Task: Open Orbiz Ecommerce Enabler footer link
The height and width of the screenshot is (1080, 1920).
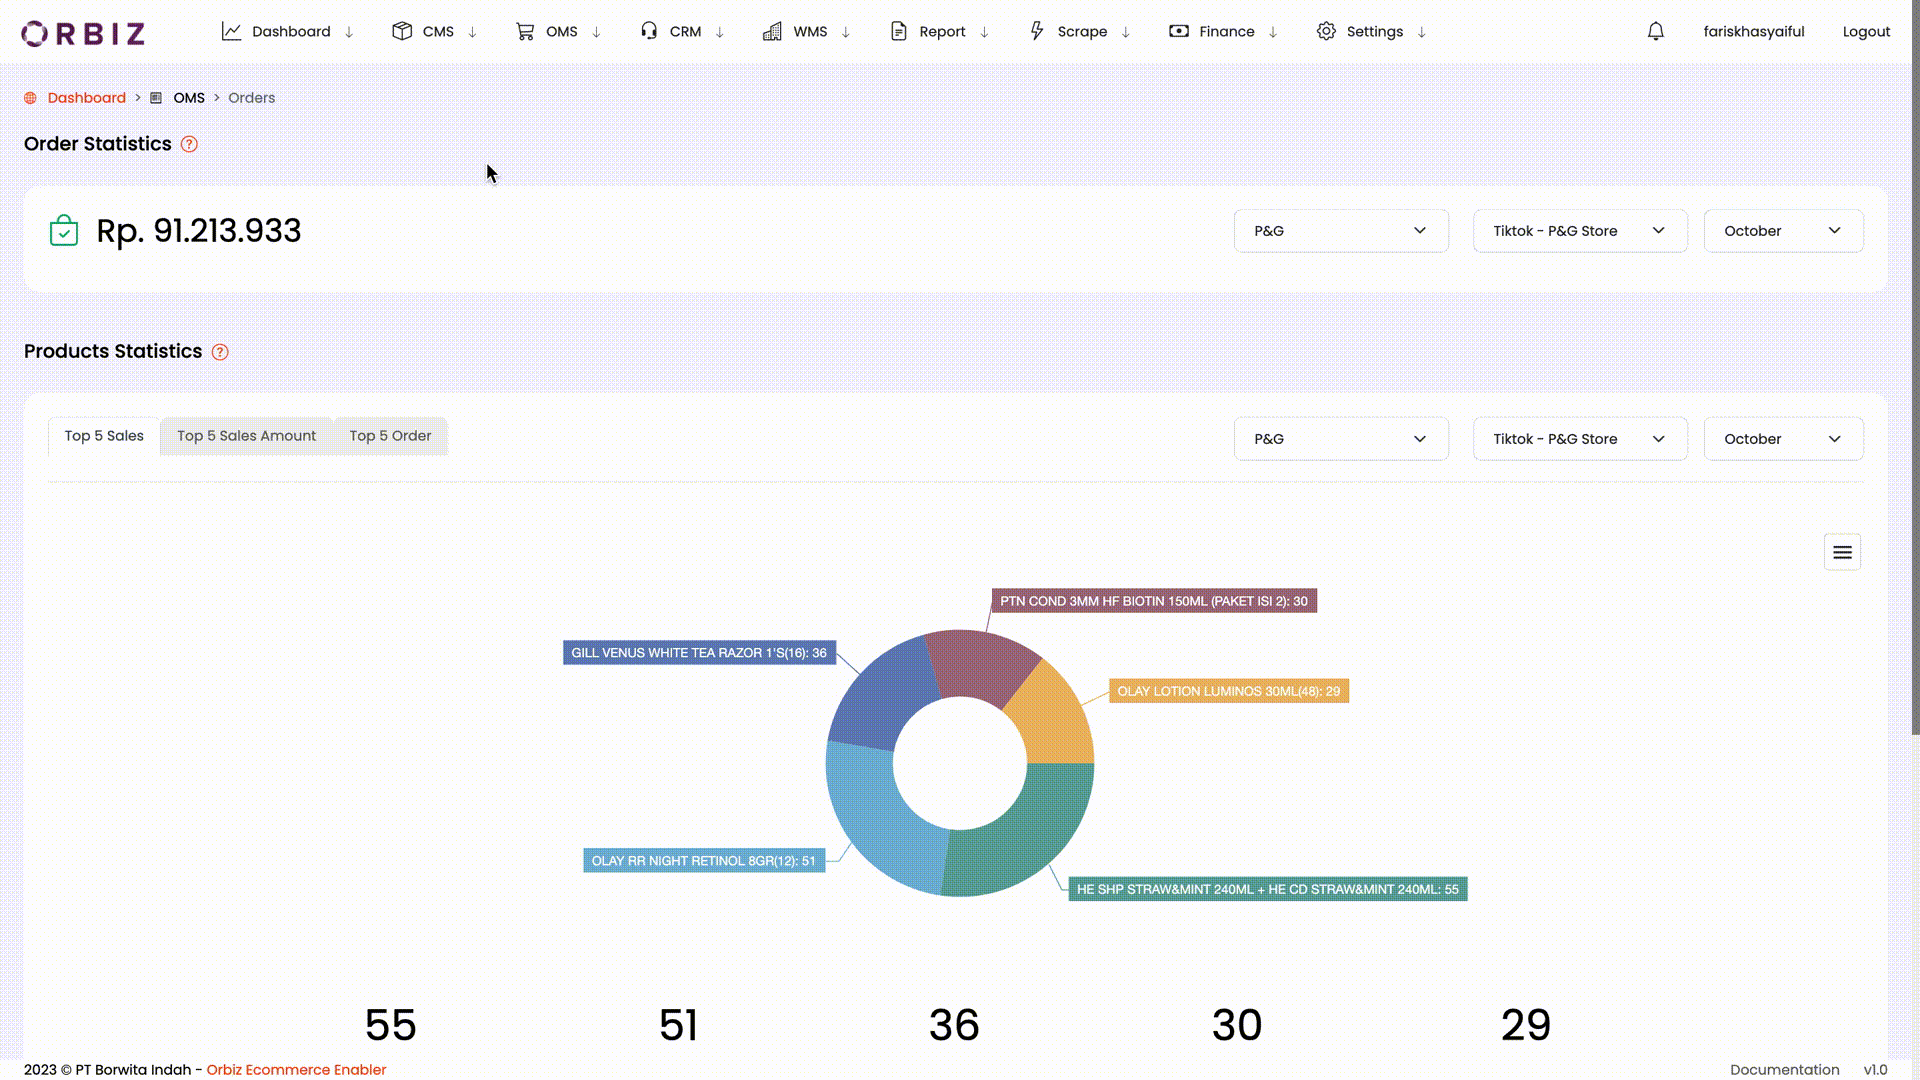Action: 296,1070
